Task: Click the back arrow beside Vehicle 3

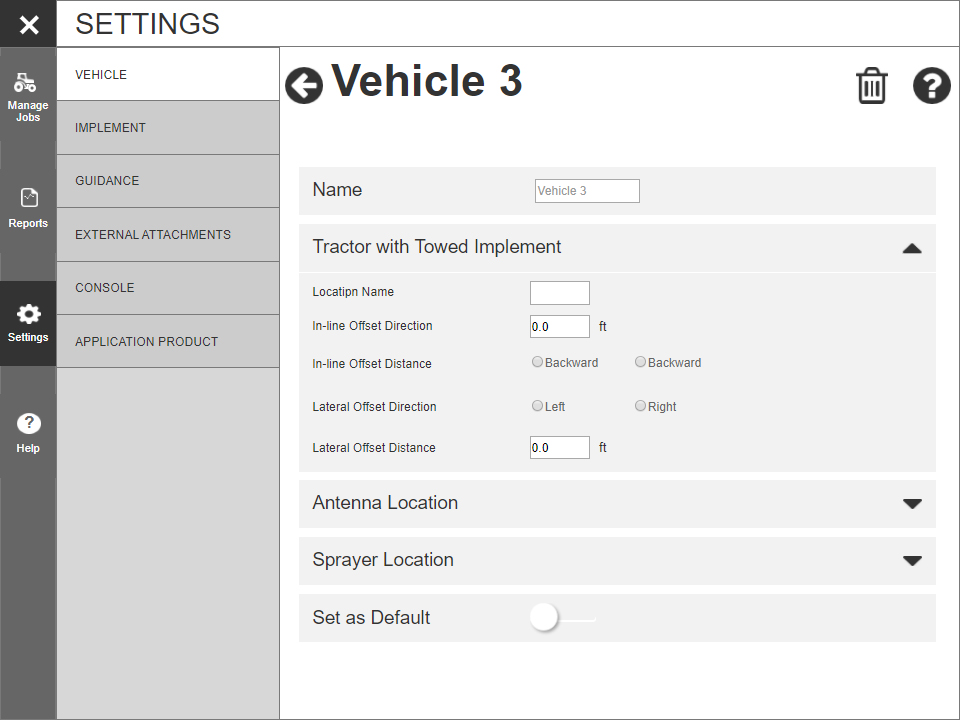Action: pyautogui.click(x=304, y=86)
